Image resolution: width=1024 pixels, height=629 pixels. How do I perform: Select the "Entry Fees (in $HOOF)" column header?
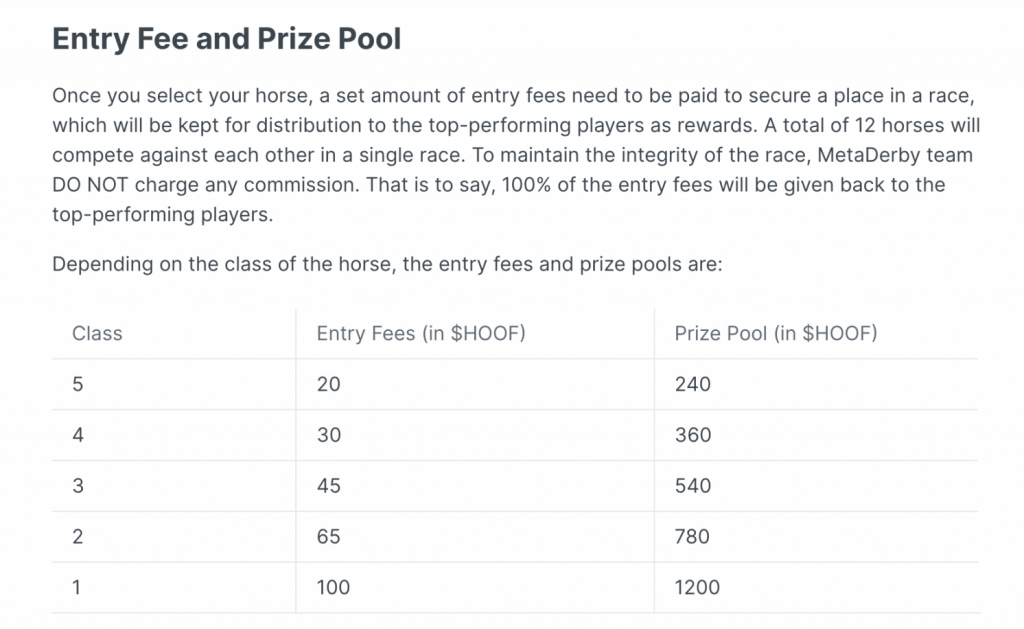coord(420,334)
